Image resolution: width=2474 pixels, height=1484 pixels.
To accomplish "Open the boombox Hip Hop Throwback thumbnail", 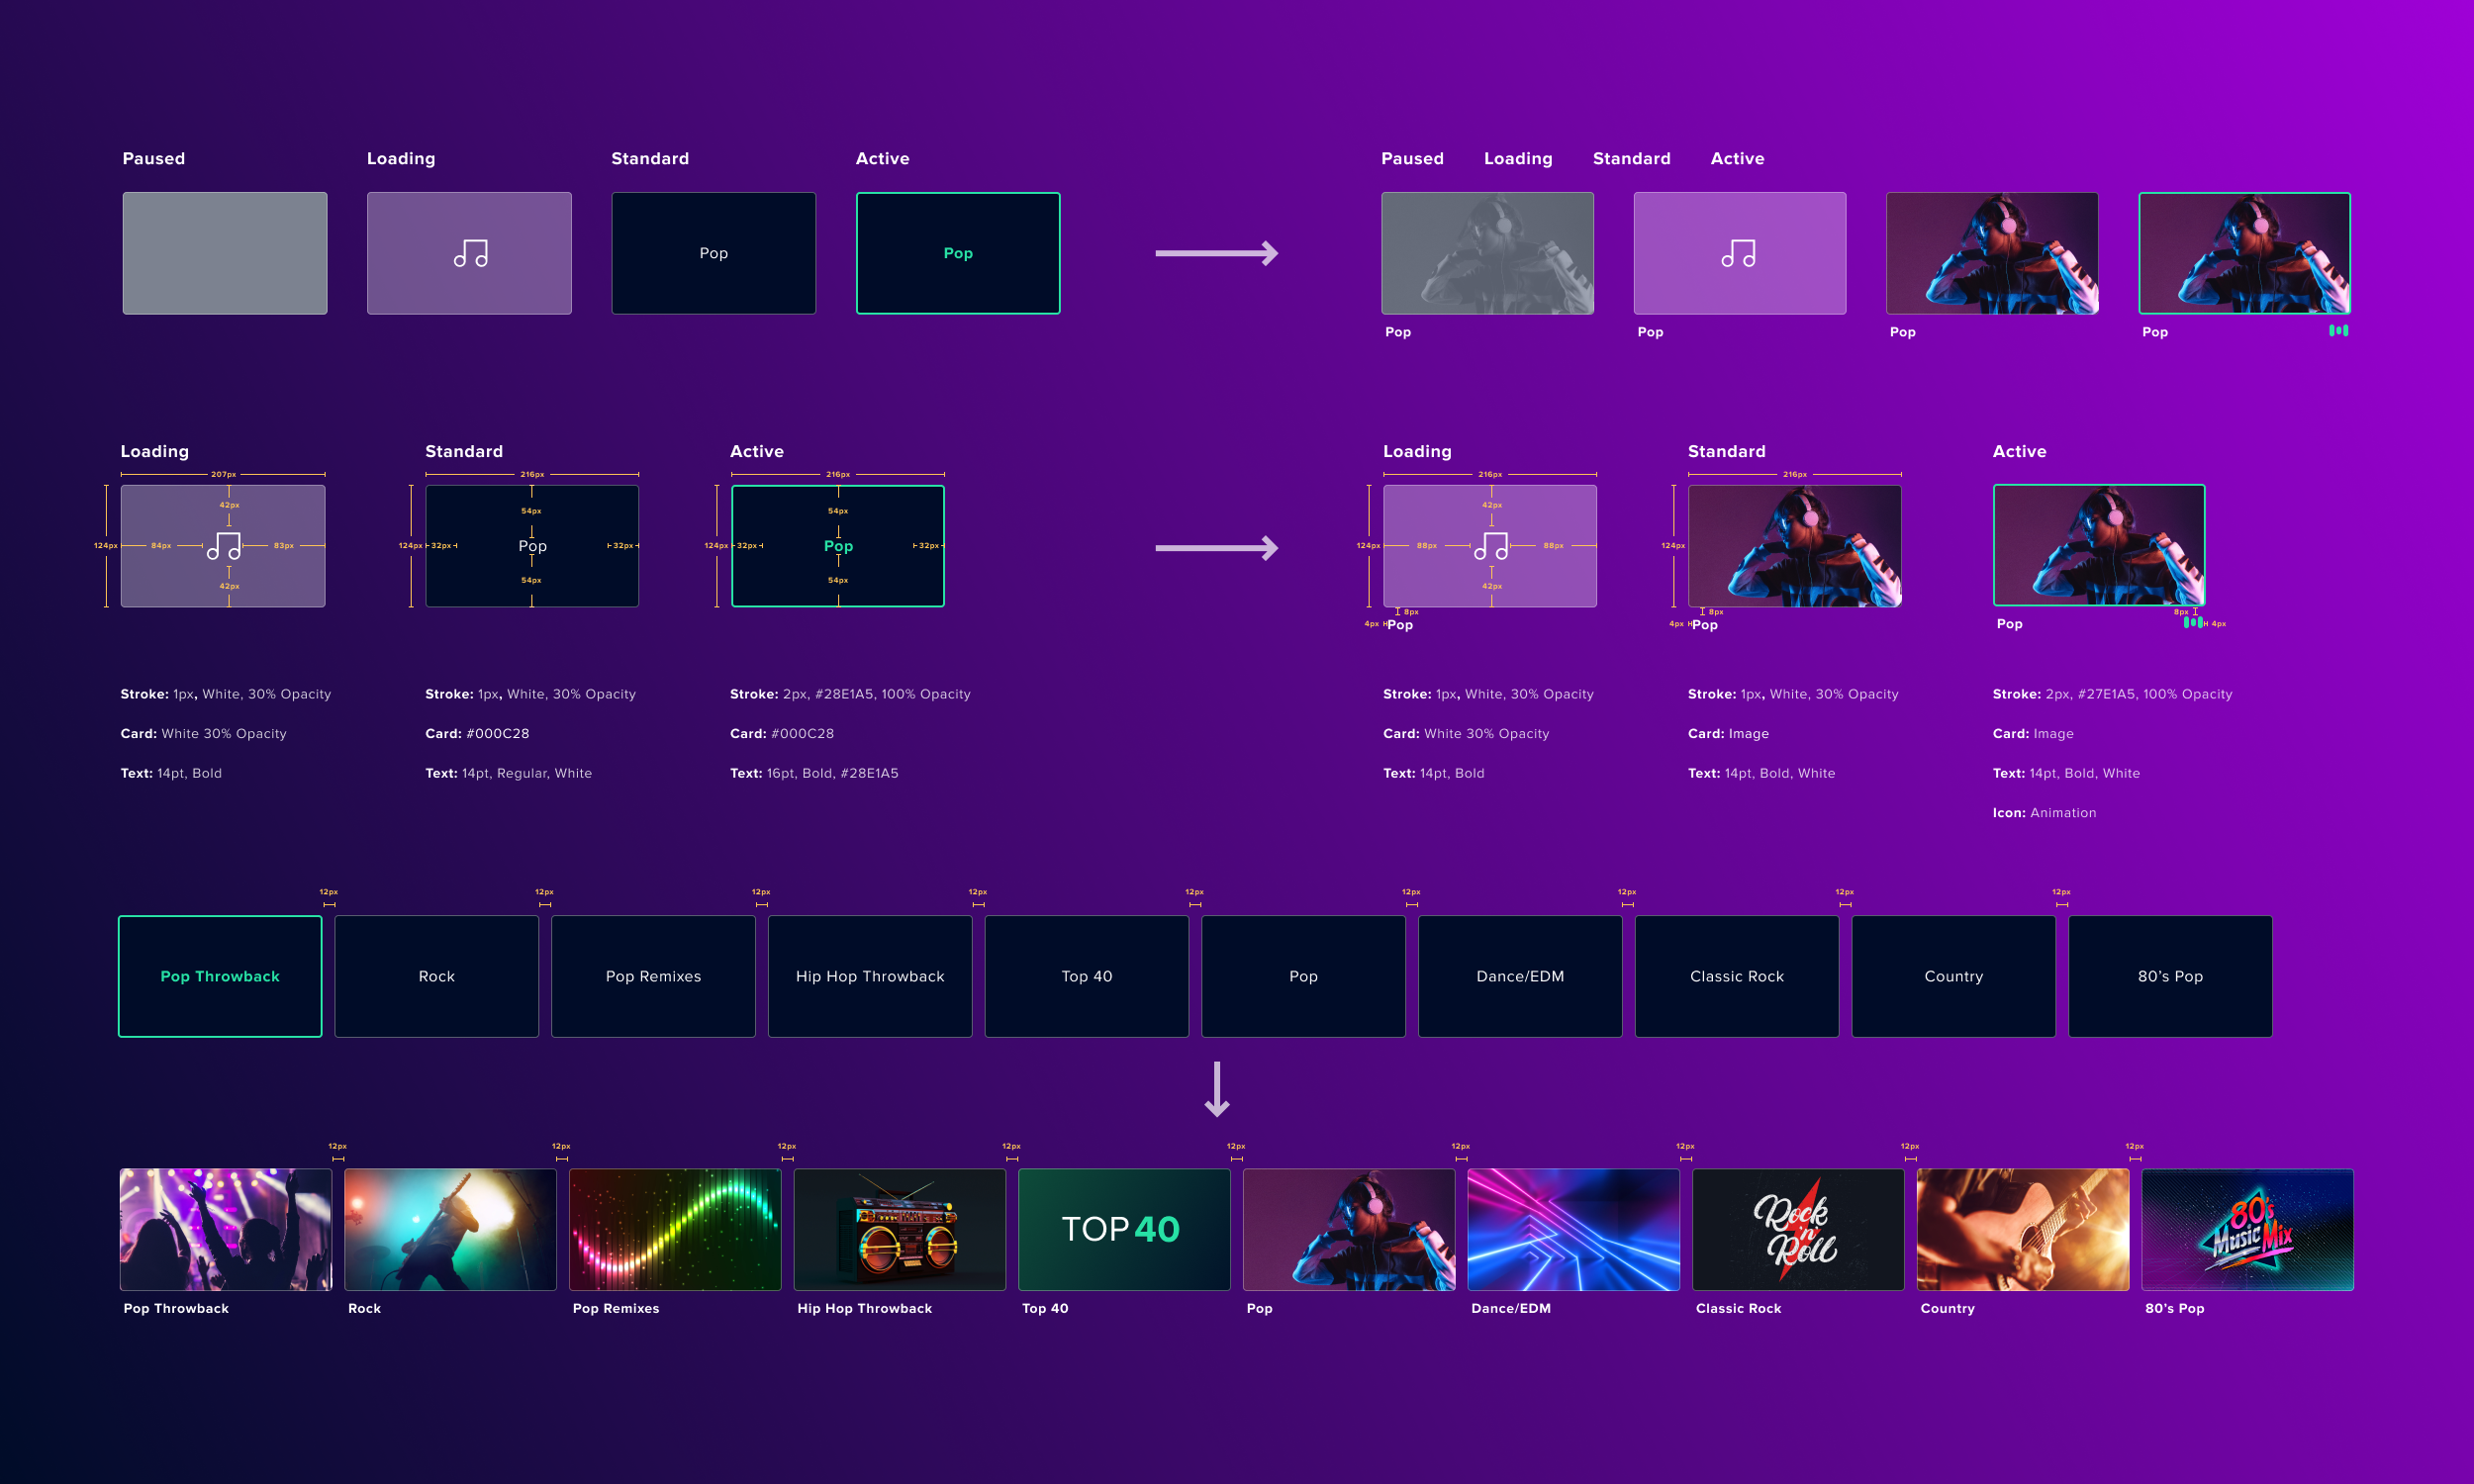I will 899,1229.
